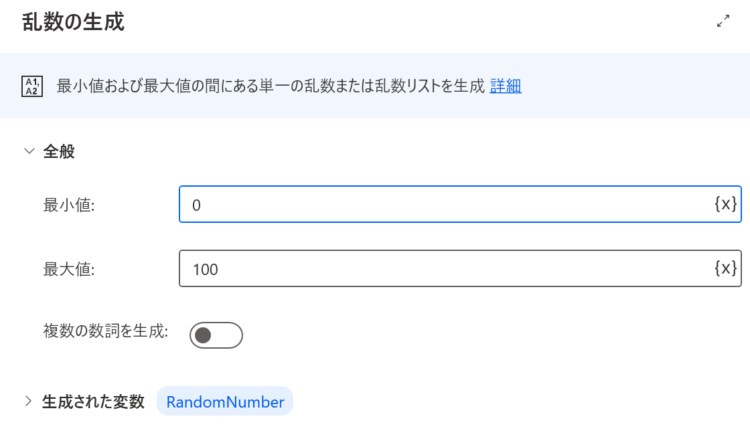Select the RandomNumber variable chip

coord(225,402)
